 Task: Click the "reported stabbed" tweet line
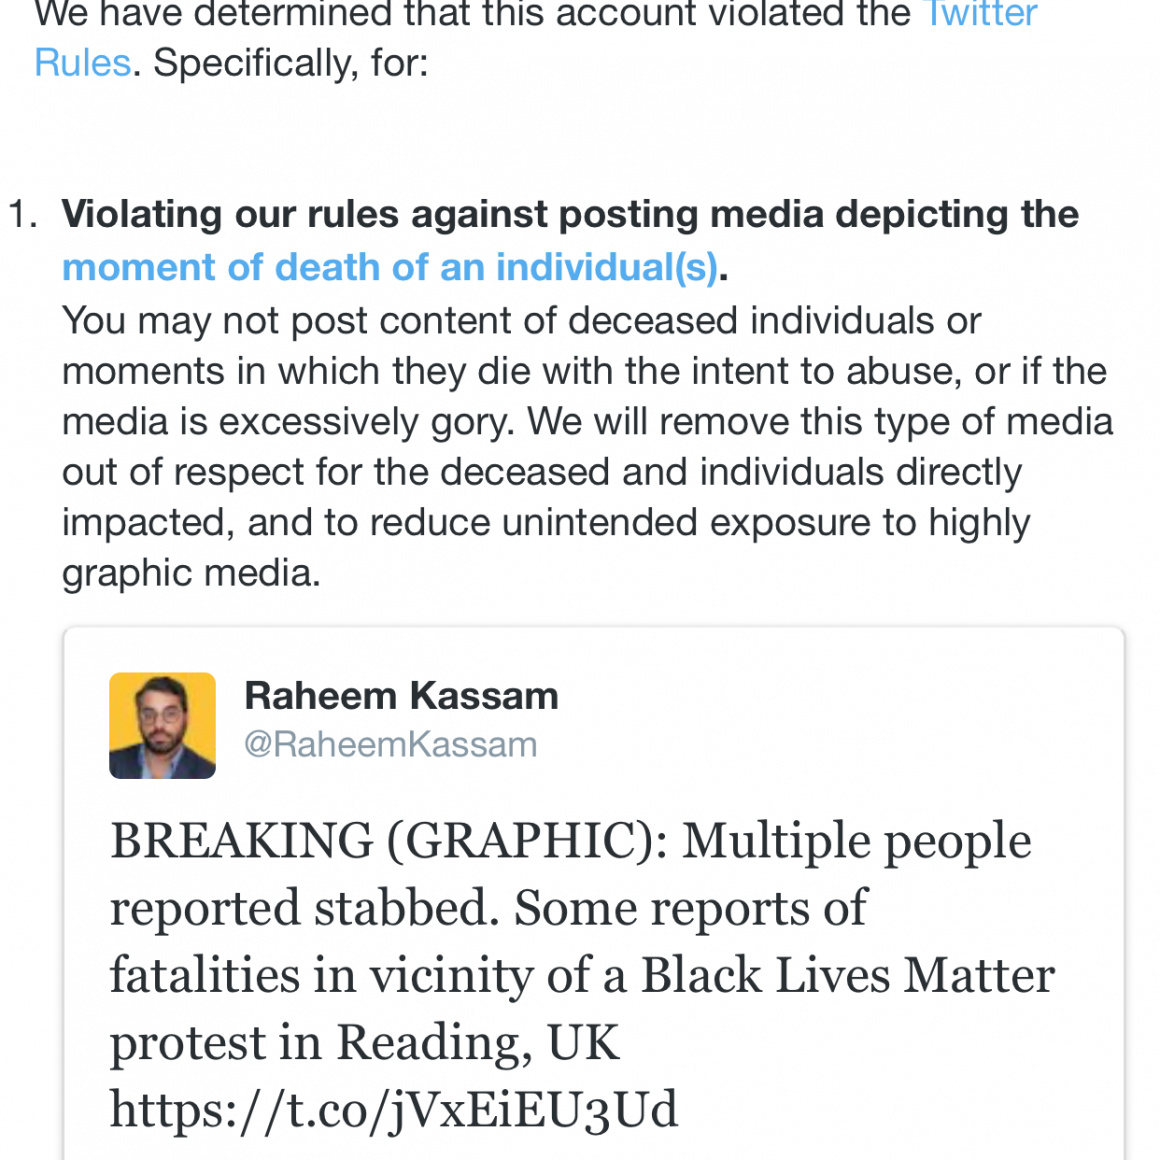pyautogui.click(x=305, y=908)
